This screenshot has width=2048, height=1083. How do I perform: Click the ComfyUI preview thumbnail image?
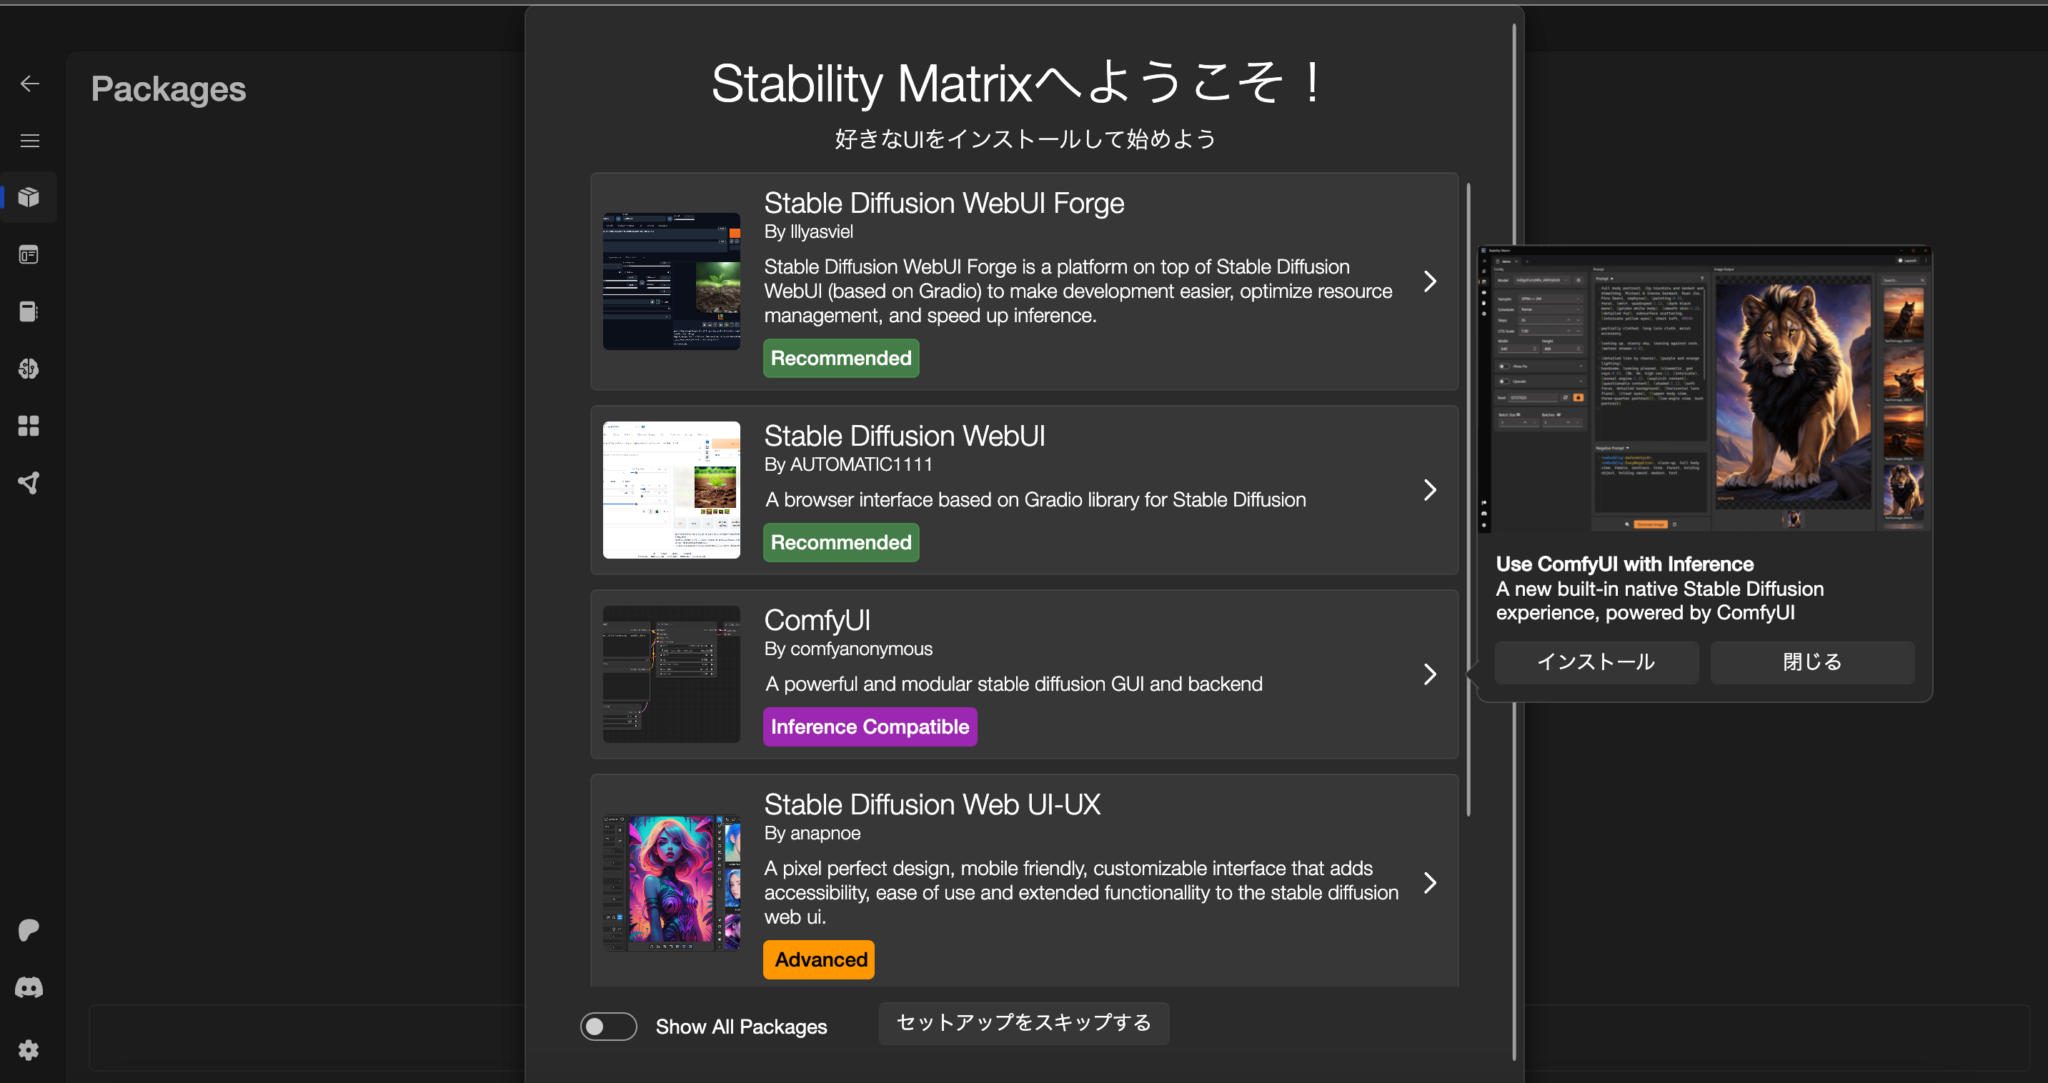tap(671, 674)
